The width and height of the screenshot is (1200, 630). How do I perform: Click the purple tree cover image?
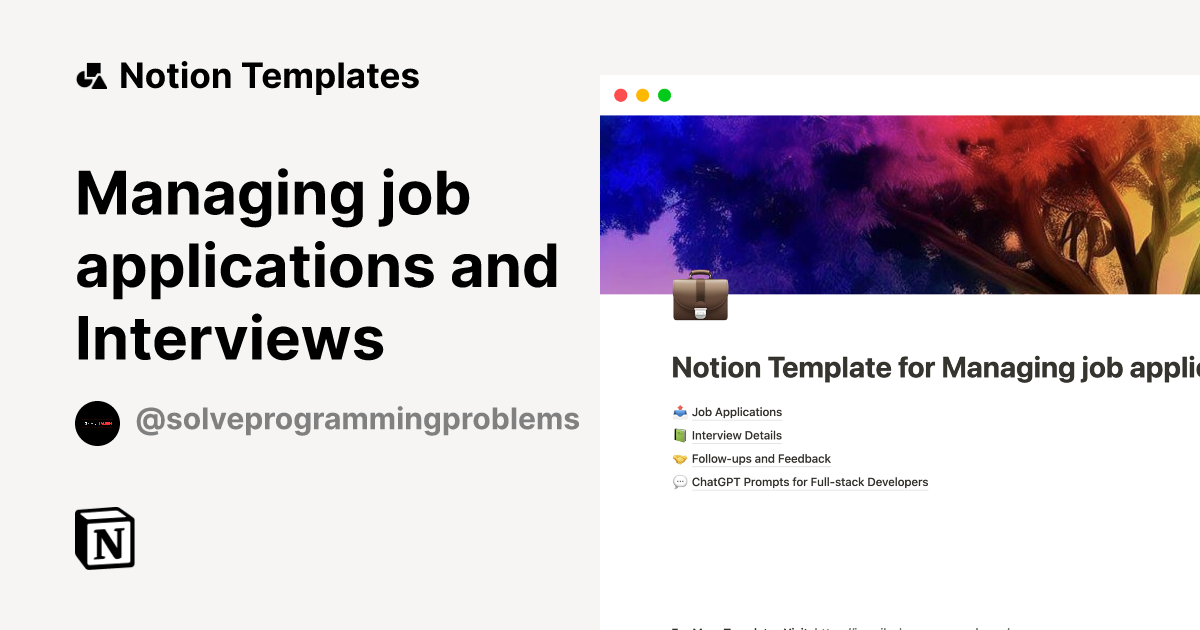(x=900, y=200)
